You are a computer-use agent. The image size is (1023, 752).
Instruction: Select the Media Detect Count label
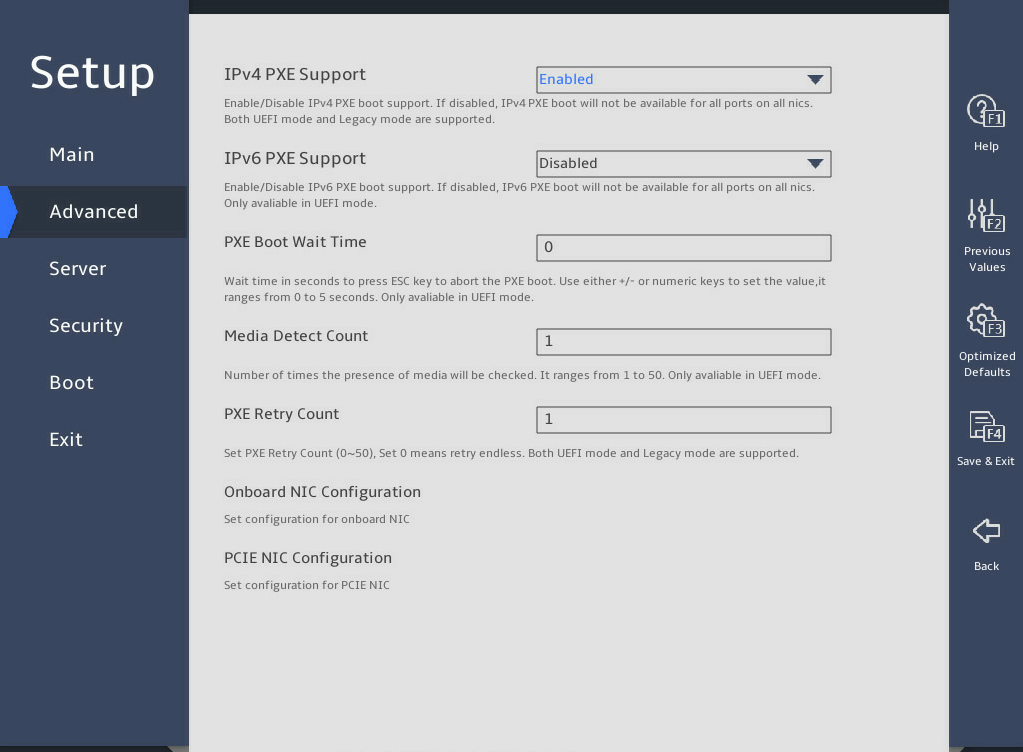click(296, 336)
